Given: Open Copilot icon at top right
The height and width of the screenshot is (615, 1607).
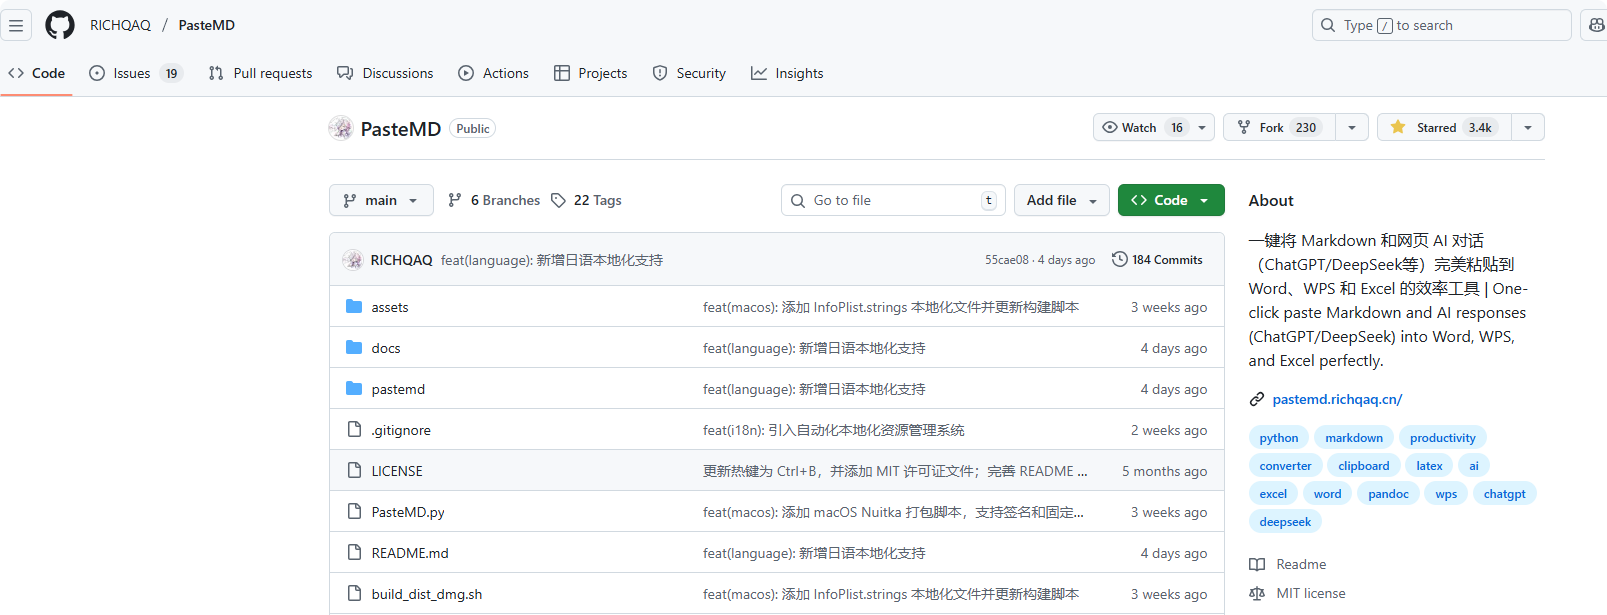Looking at the screenshot, I should coord(1596,25).
